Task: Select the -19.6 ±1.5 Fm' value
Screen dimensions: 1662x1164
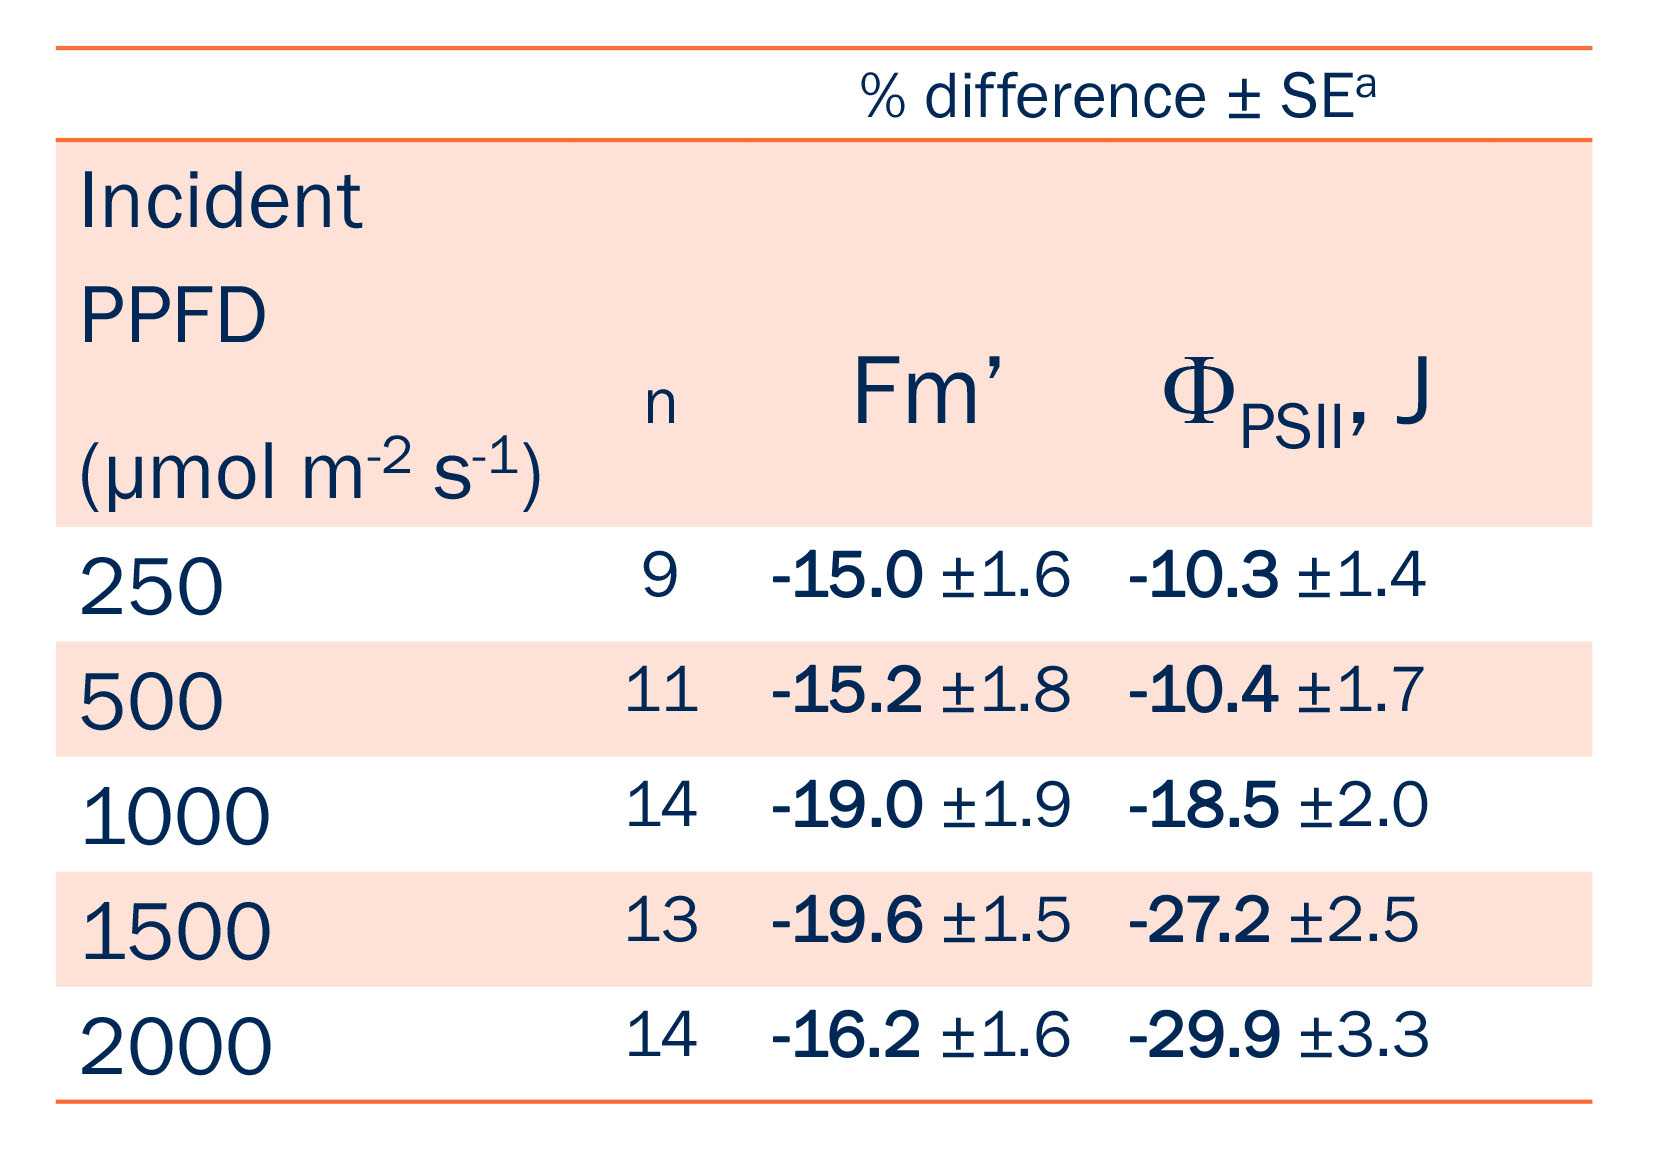Action: coord(920,920)
